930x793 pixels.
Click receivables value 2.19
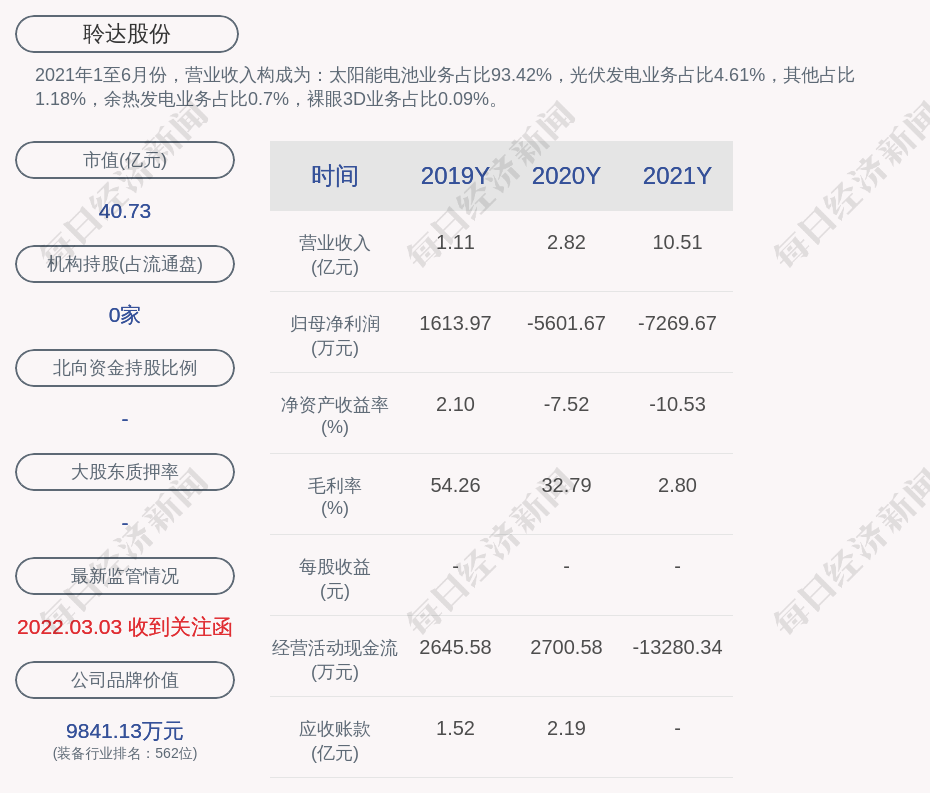click(x=566, y=728)
